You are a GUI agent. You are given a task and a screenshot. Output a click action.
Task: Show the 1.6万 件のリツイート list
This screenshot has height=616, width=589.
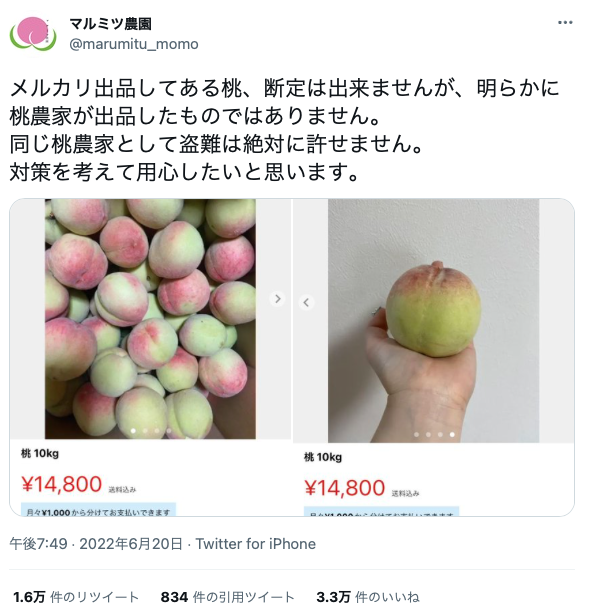click(76, 597)
